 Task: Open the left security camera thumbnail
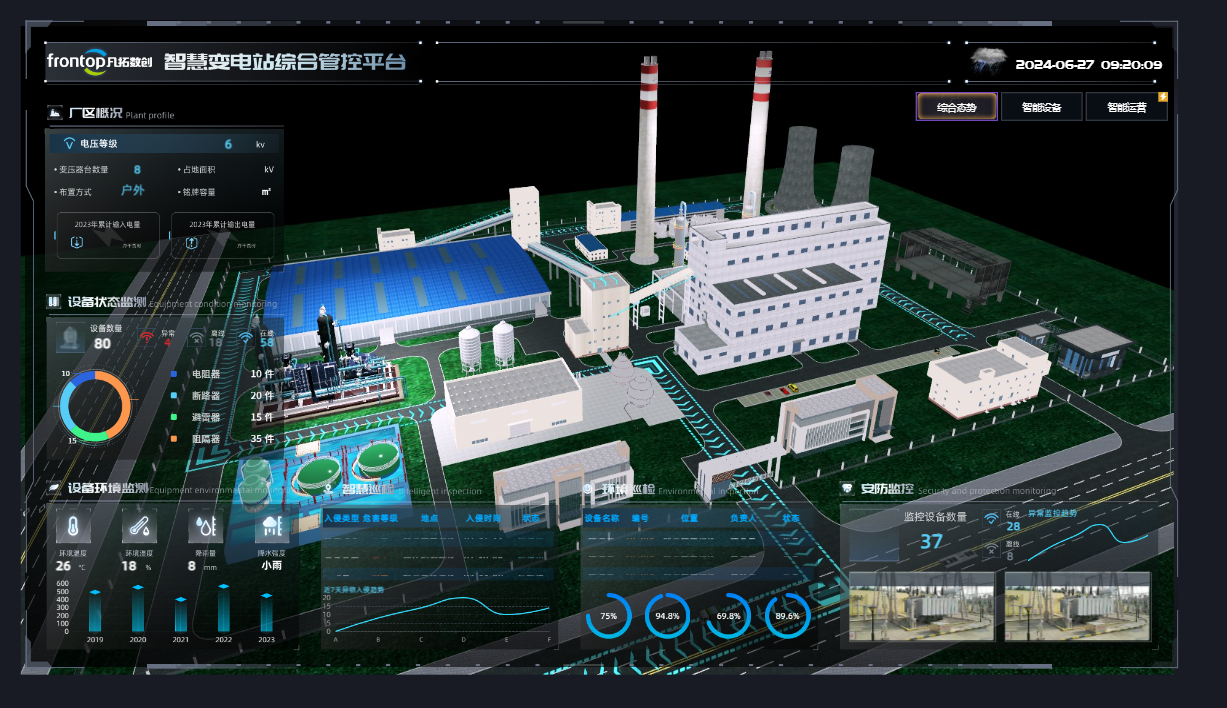pos(921,606)
